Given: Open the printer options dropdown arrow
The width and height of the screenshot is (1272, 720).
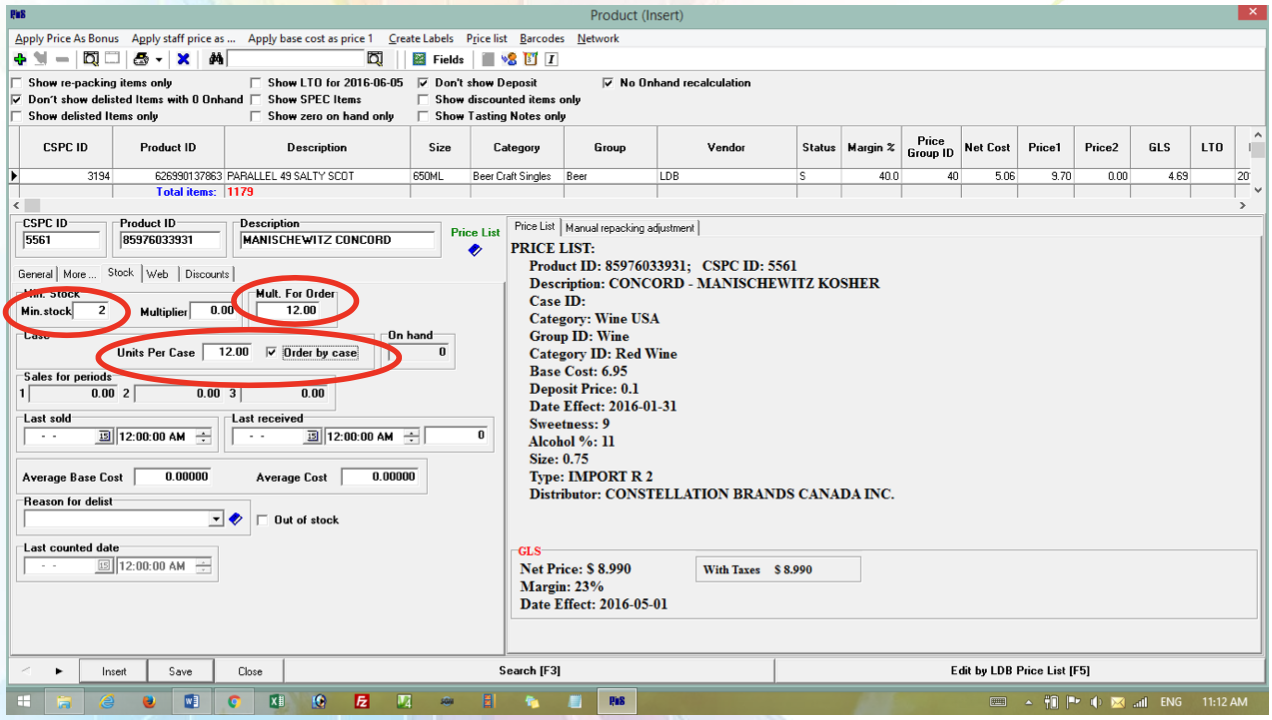Looking at the screenshot, I should (158, 60).
